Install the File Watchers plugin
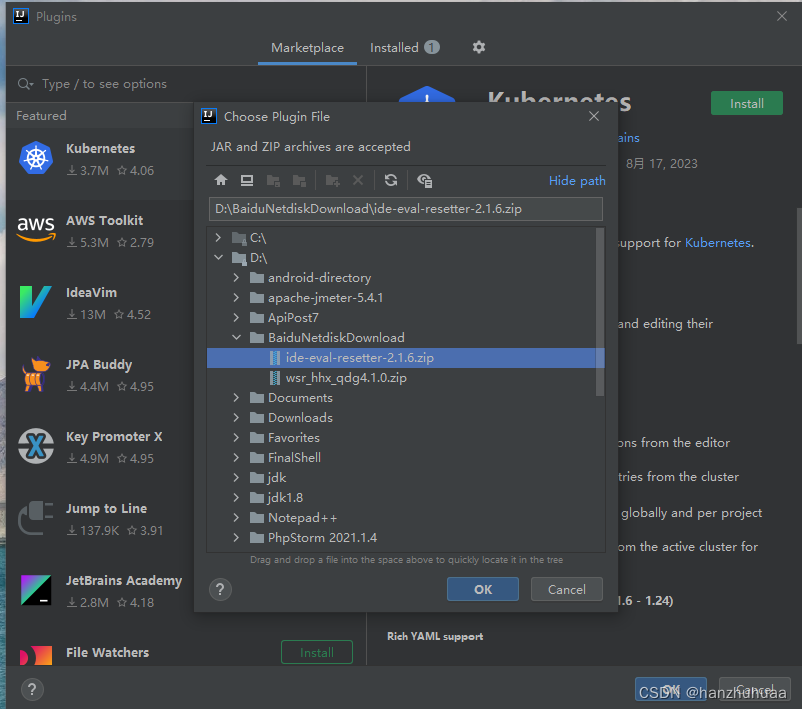 (317, 652)
